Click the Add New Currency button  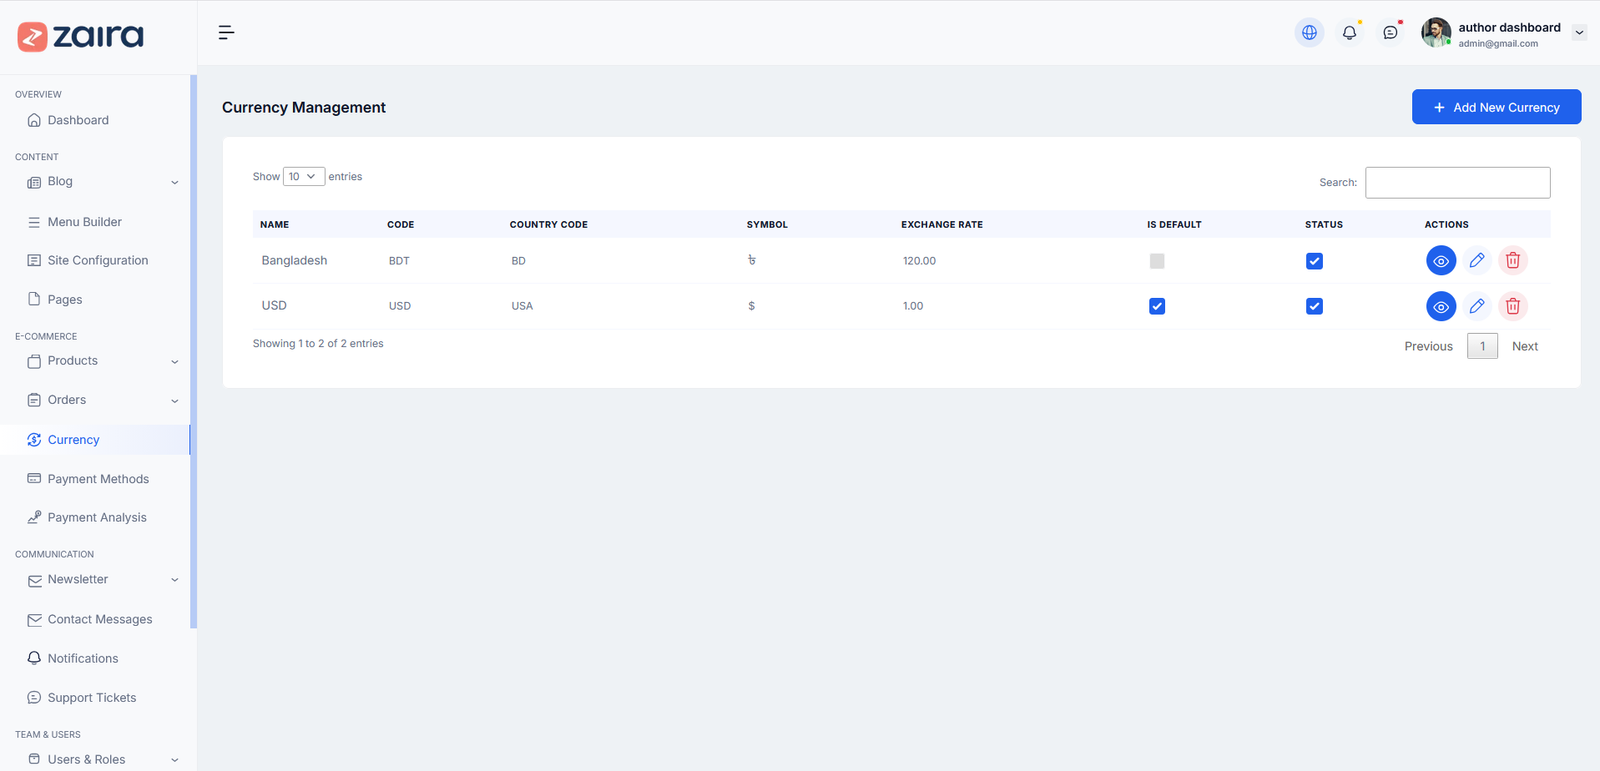click(x=1496, y=107)
